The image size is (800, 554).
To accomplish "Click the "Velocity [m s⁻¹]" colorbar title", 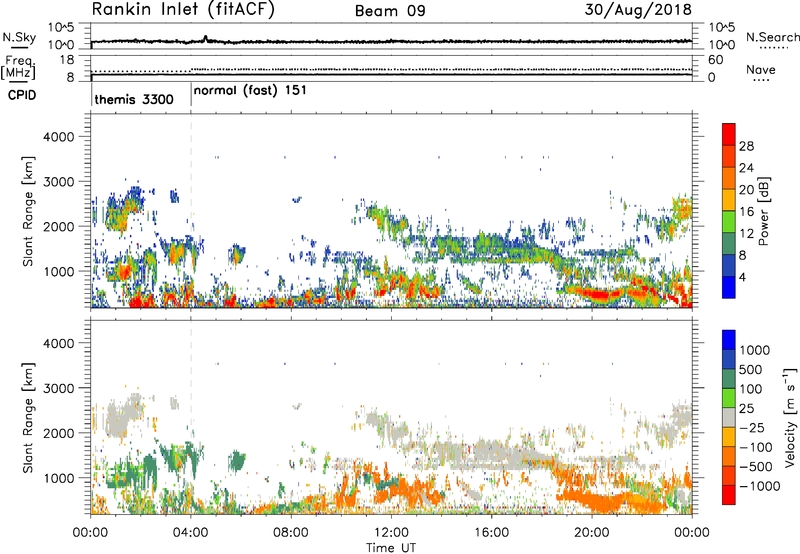I will 790,418.
